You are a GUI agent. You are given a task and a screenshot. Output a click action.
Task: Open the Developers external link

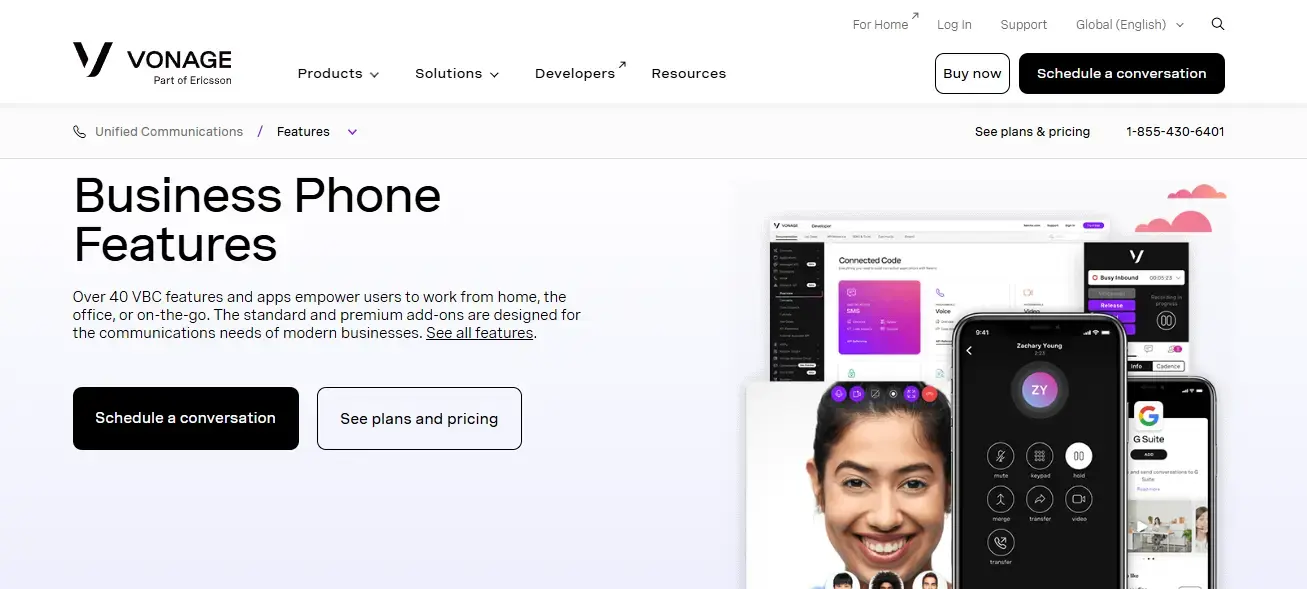click(580, 72)
